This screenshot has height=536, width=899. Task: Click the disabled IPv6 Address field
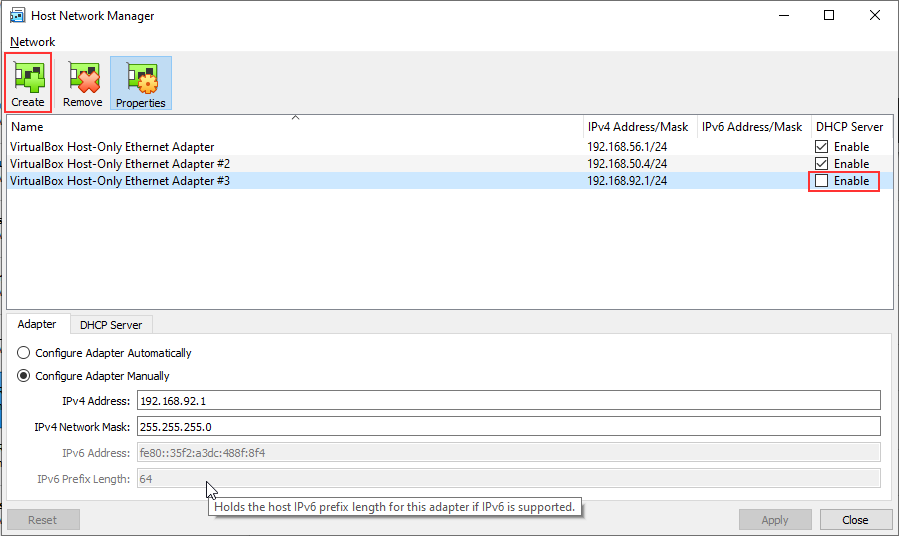[509, 452]
